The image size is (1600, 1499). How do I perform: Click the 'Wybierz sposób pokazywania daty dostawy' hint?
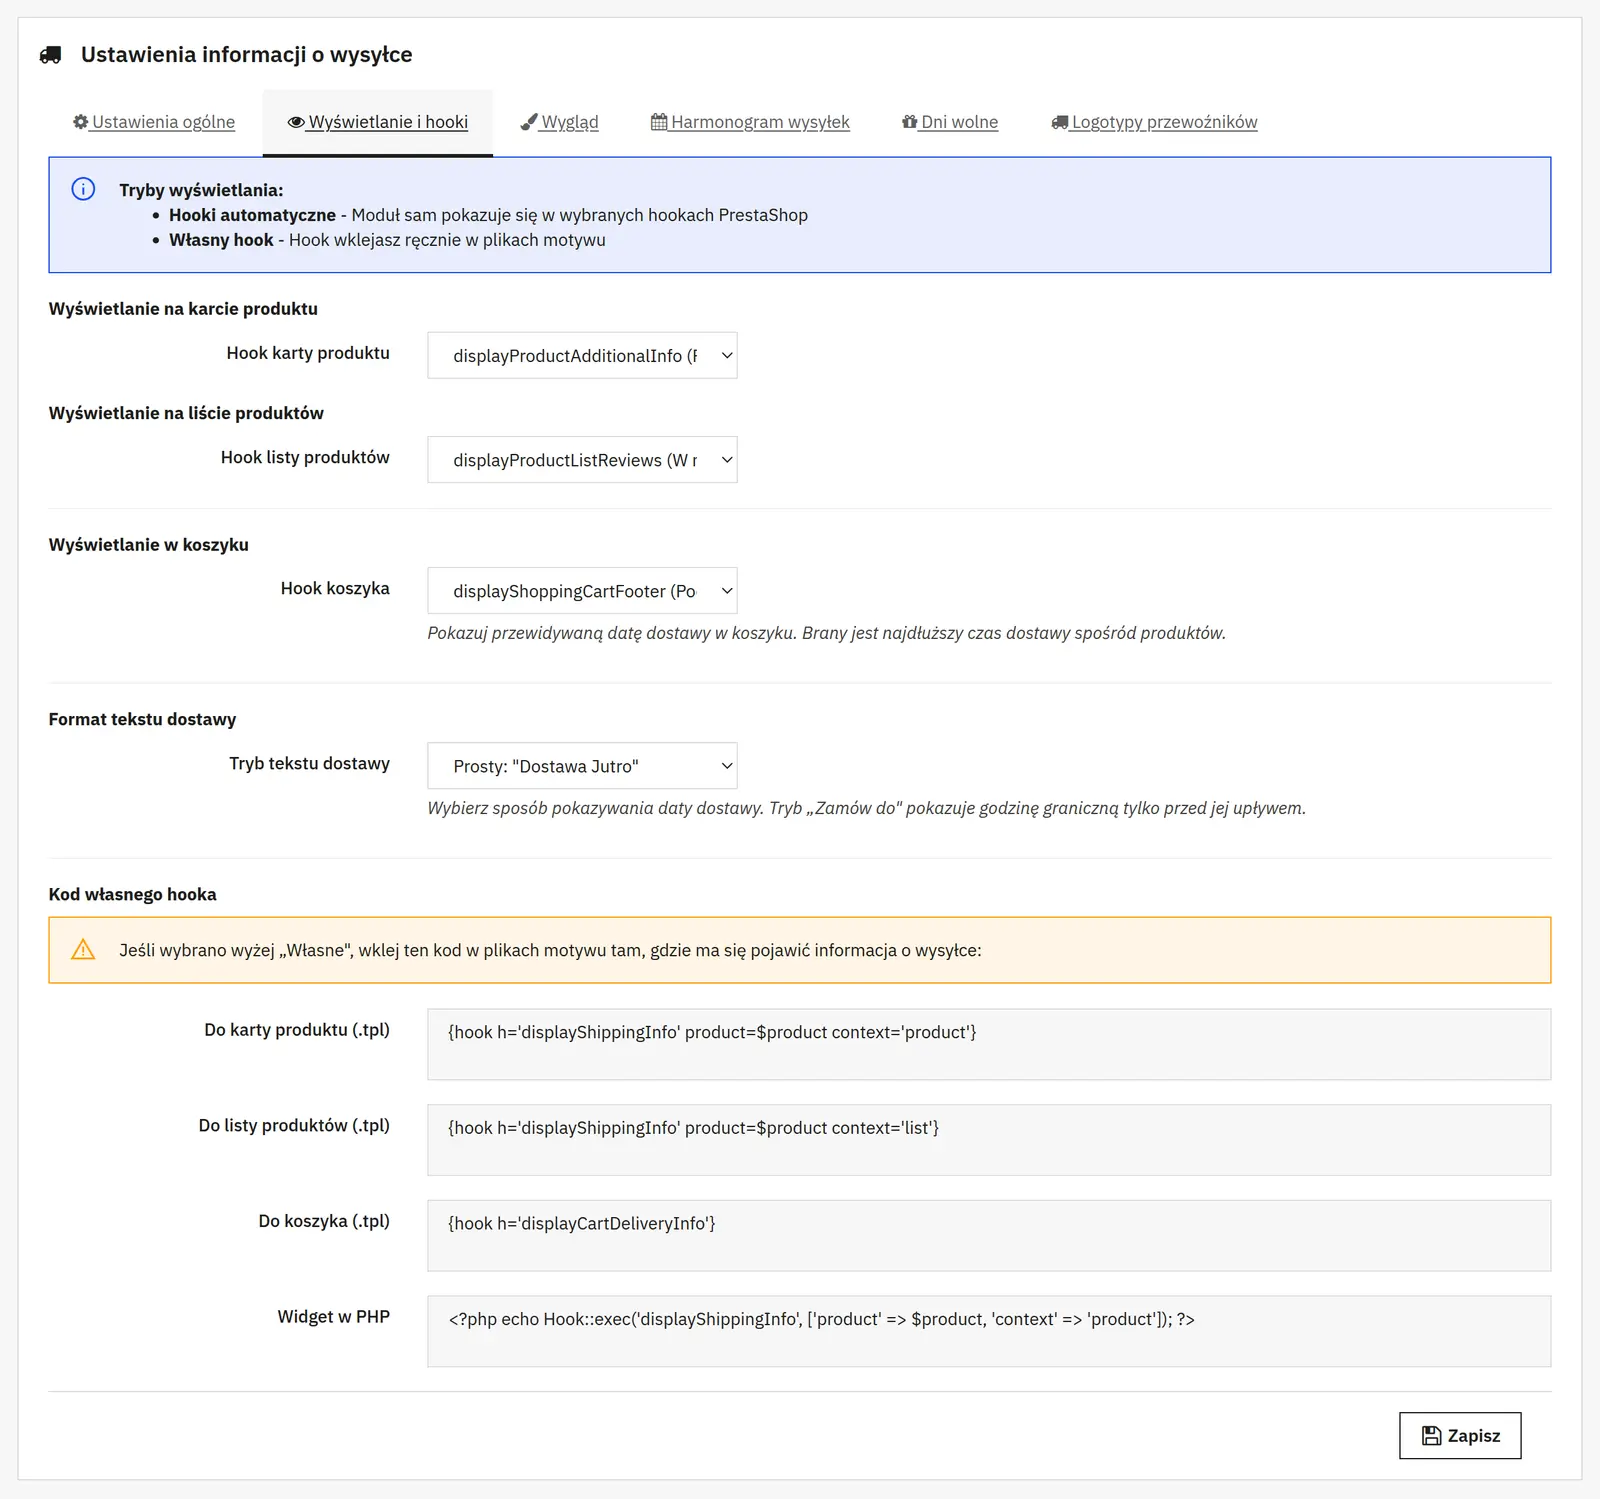(866, 808)
